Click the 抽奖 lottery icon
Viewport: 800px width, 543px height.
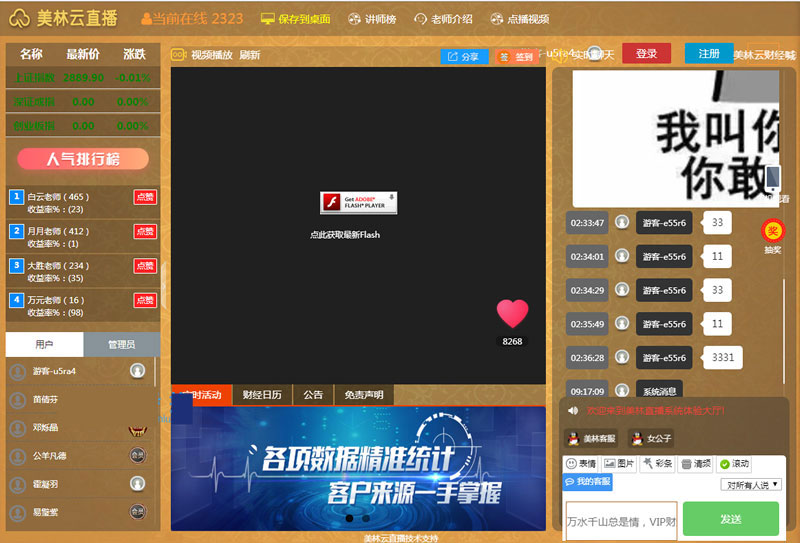pyautogui.click(x=772, y=232)
